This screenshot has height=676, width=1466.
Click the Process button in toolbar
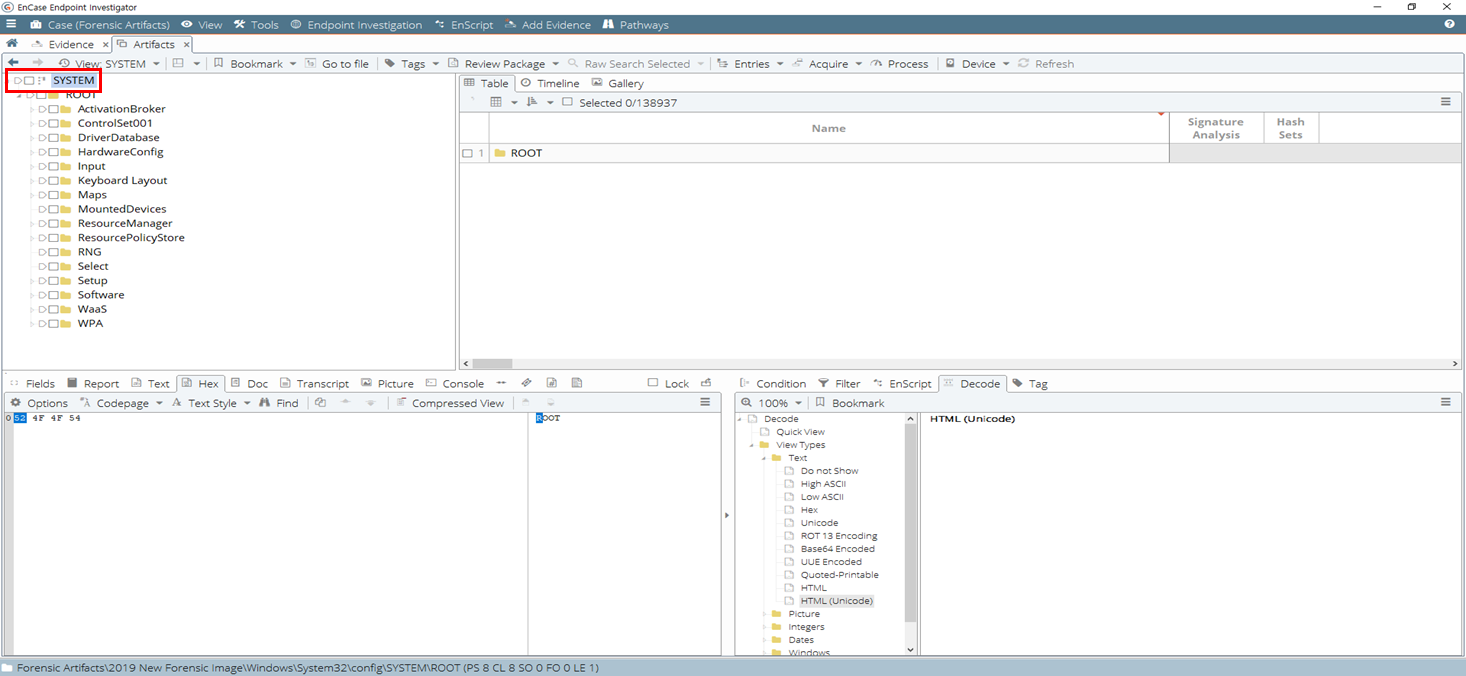(900, 64)
